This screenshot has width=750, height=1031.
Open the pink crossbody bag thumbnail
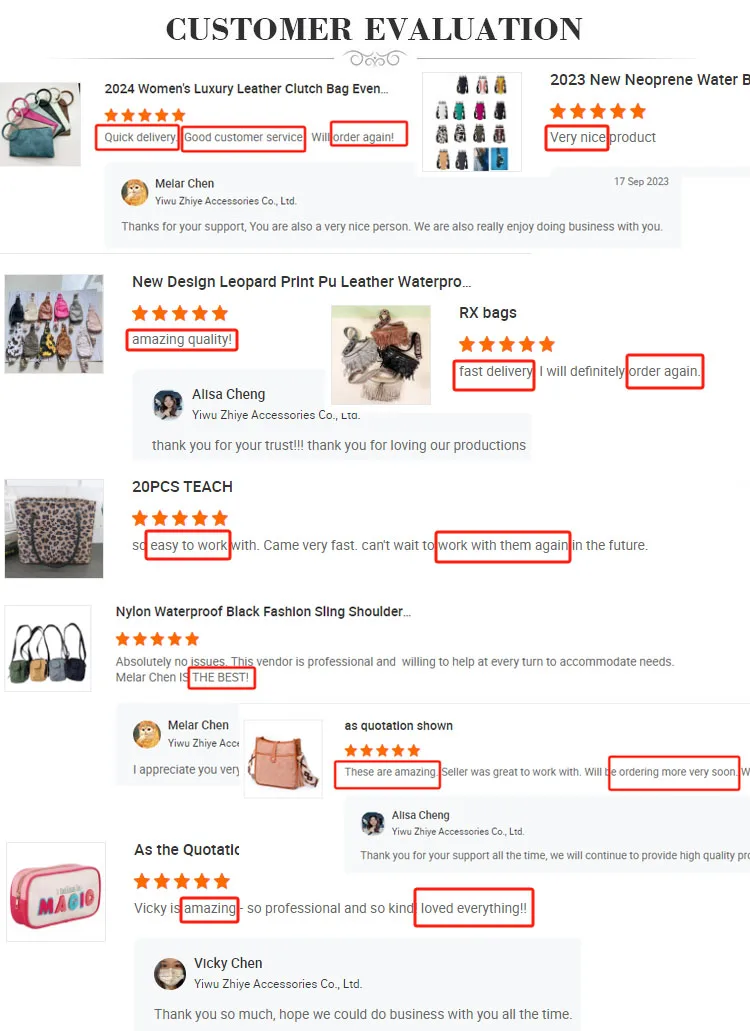click(283, 759)
